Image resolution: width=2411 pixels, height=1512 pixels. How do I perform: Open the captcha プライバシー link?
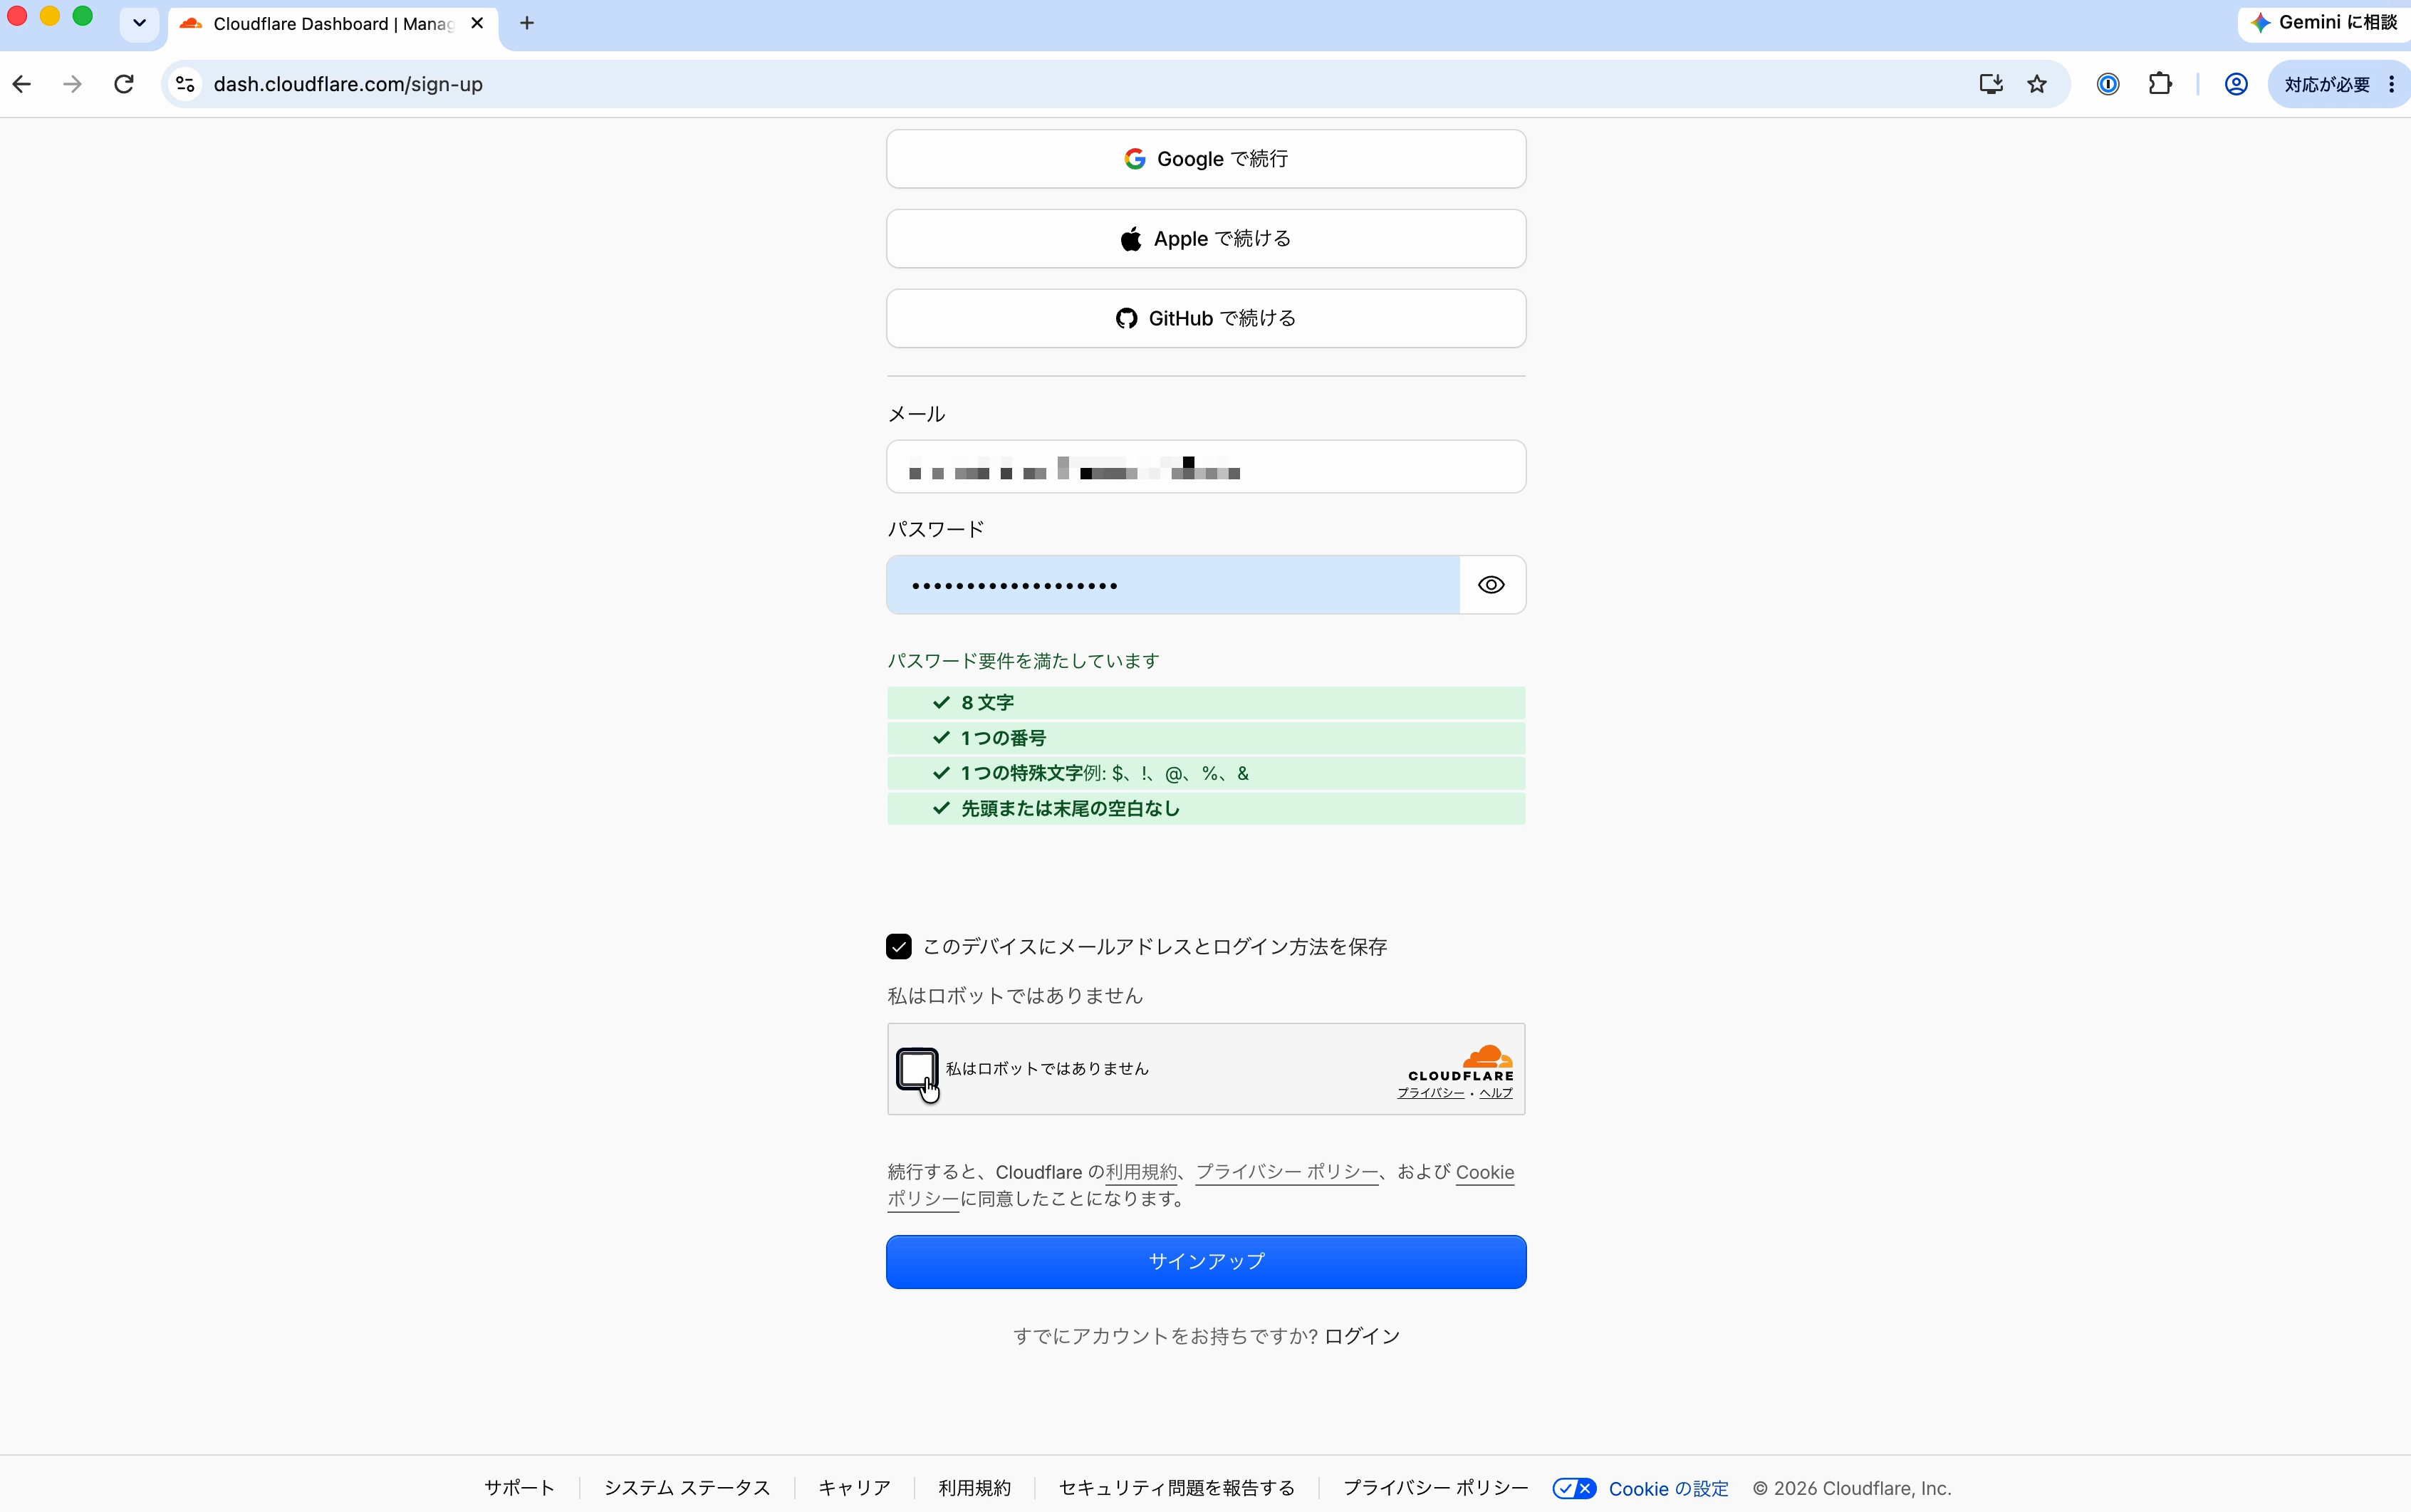click(x=1430, y=1093)
